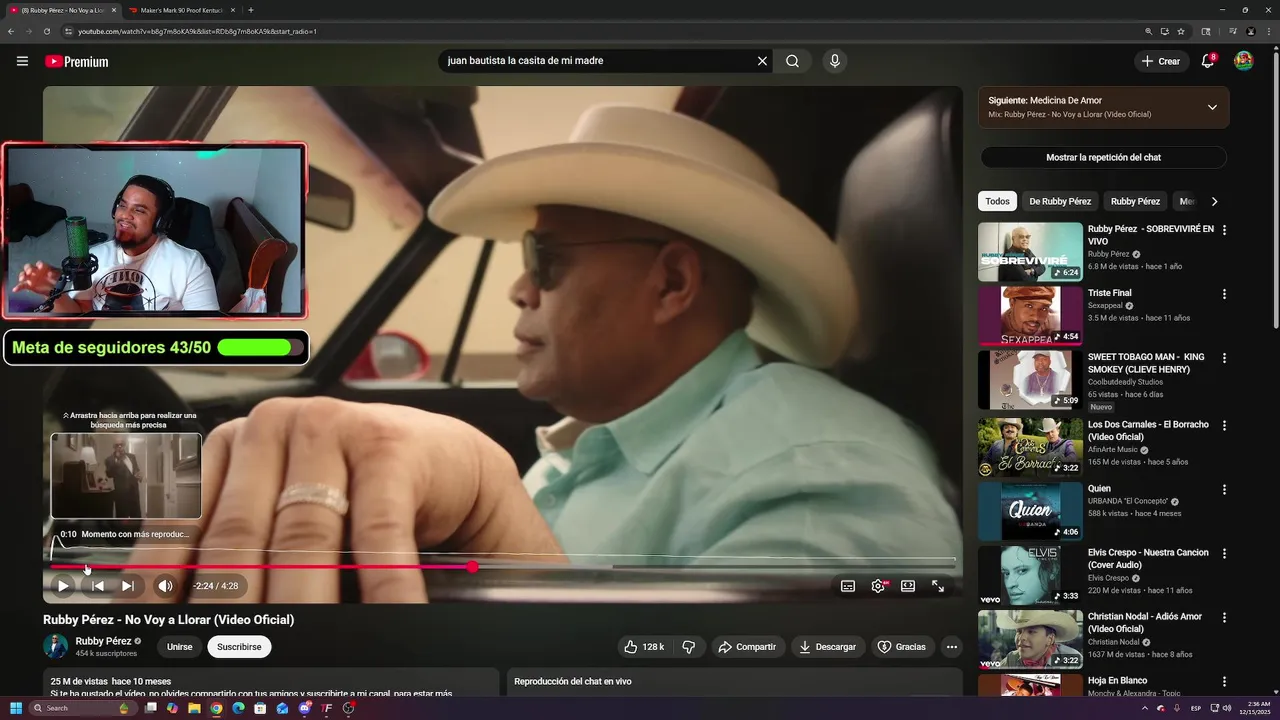Open Elvis Crespo Nuestra Cancion thumbnail
The image size is (1280, 720).
tap(1030, 576)
